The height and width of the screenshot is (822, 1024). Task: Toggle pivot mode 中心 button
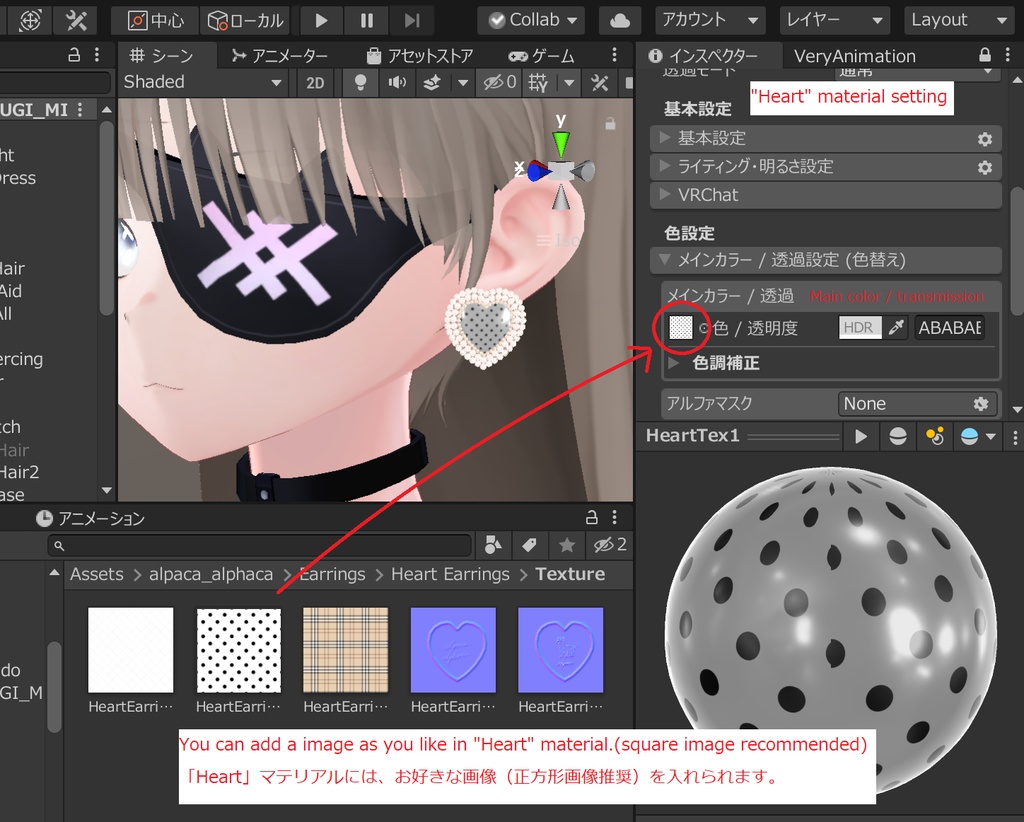click(x=155, y=21)
